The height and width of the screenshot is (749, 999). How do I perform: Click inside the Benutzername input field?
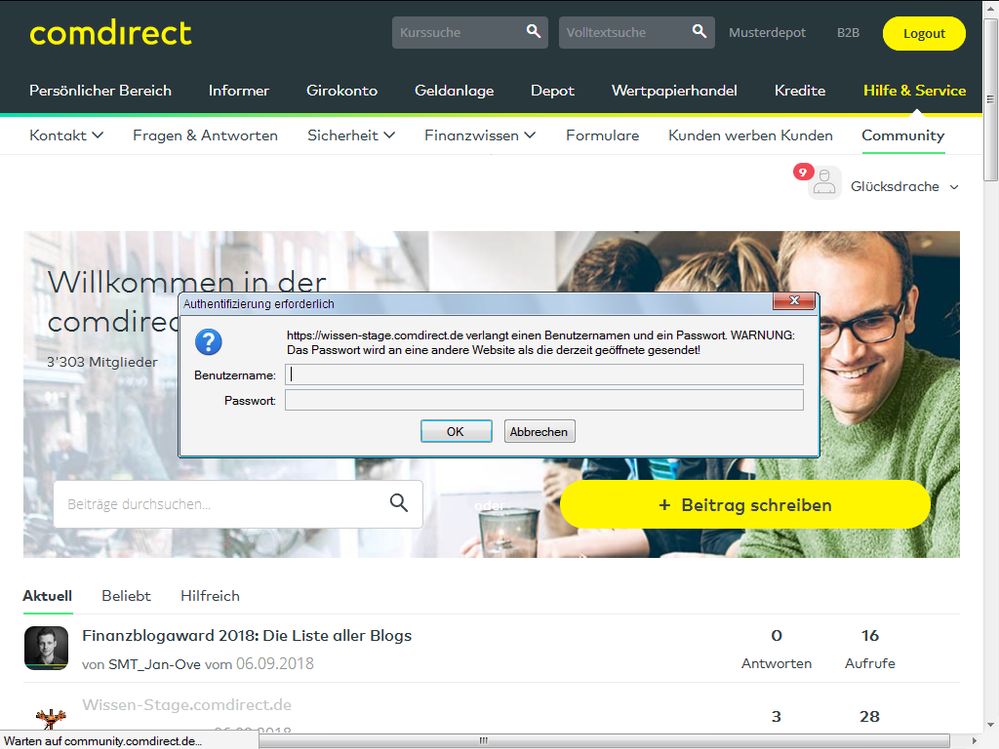pyautogui.click(x=544, y=373)
